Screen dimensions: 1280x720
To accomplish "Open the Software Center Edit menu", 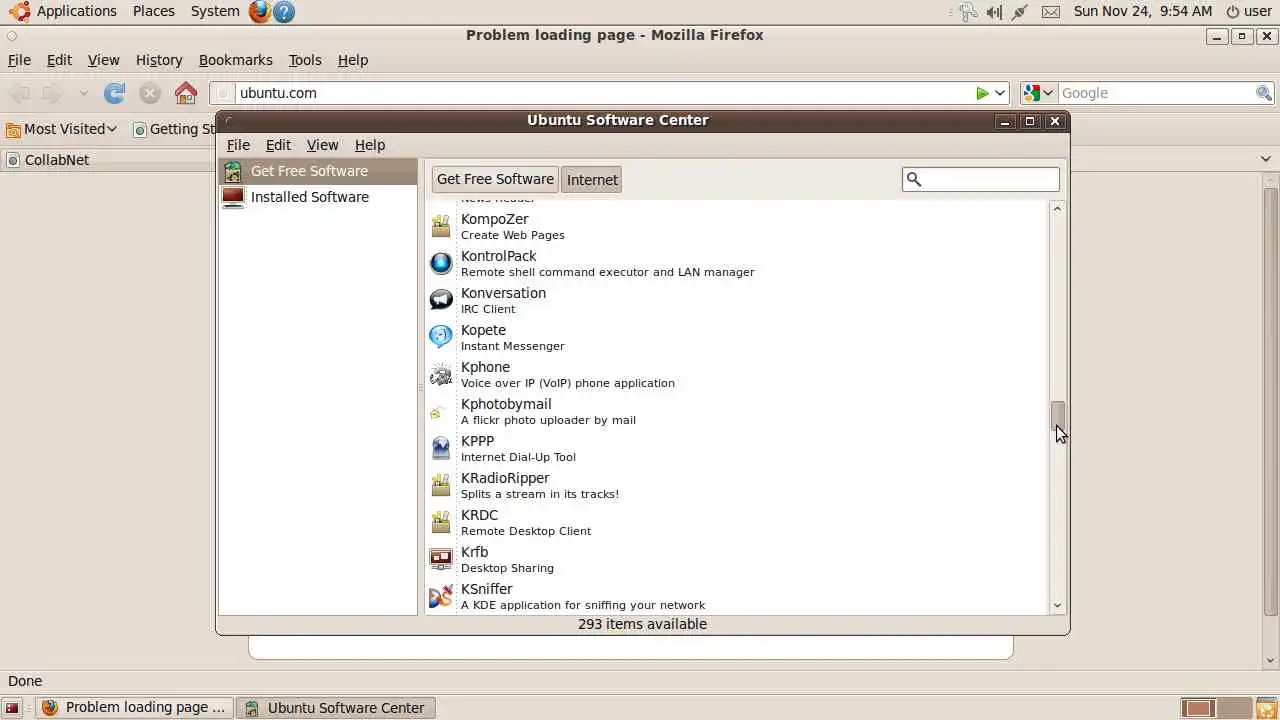I will (278, 145).
